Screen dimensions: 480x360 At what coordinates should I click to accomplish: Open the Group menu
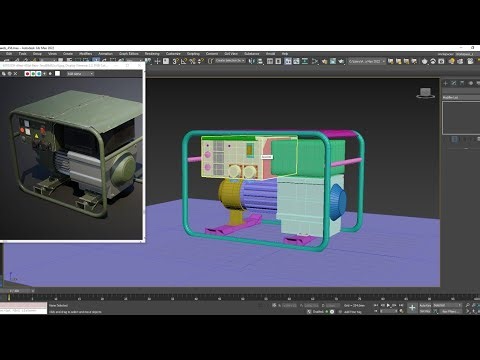(37, 54)
